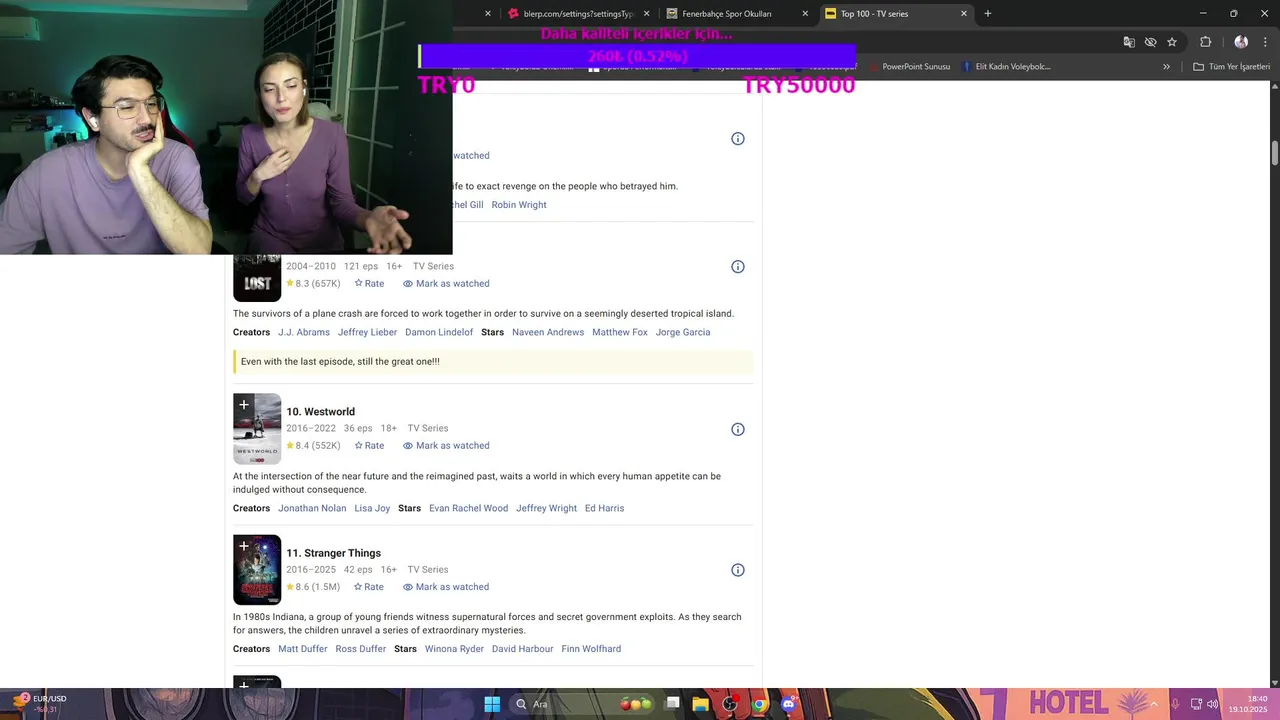
Task: Open a new browser tab
Action: click(x=988, y=14)
